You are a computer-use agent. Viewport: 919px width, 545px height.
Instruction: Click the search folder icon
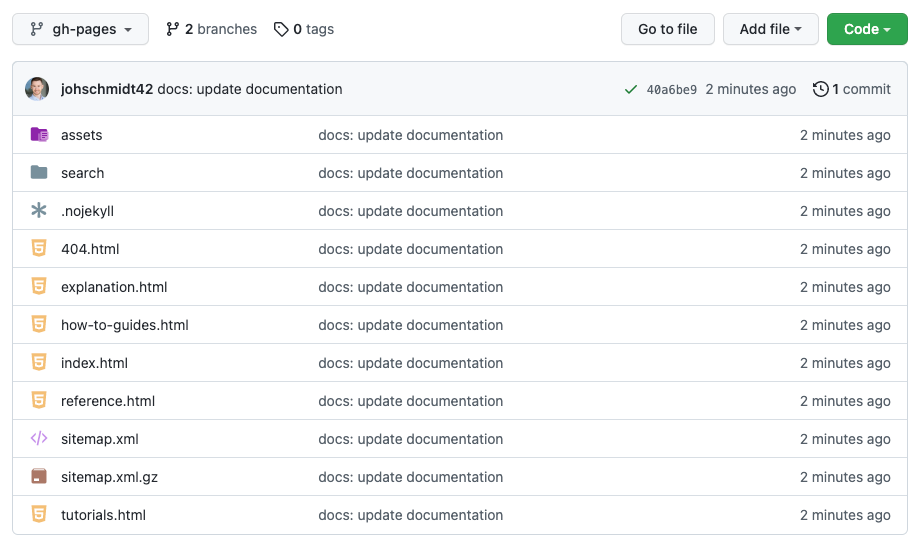coord(39,173)
